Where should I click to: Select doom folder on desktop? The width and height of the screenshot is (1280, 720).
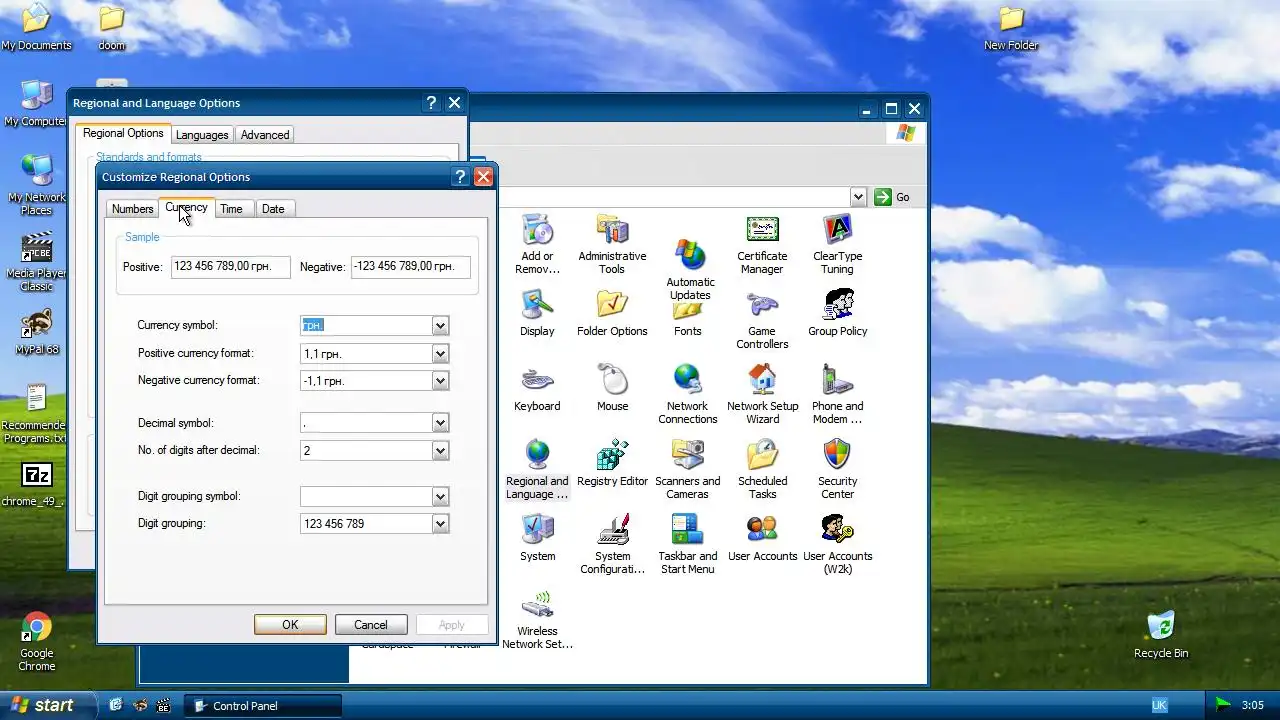pyautogui.click(x=112, y=27)
